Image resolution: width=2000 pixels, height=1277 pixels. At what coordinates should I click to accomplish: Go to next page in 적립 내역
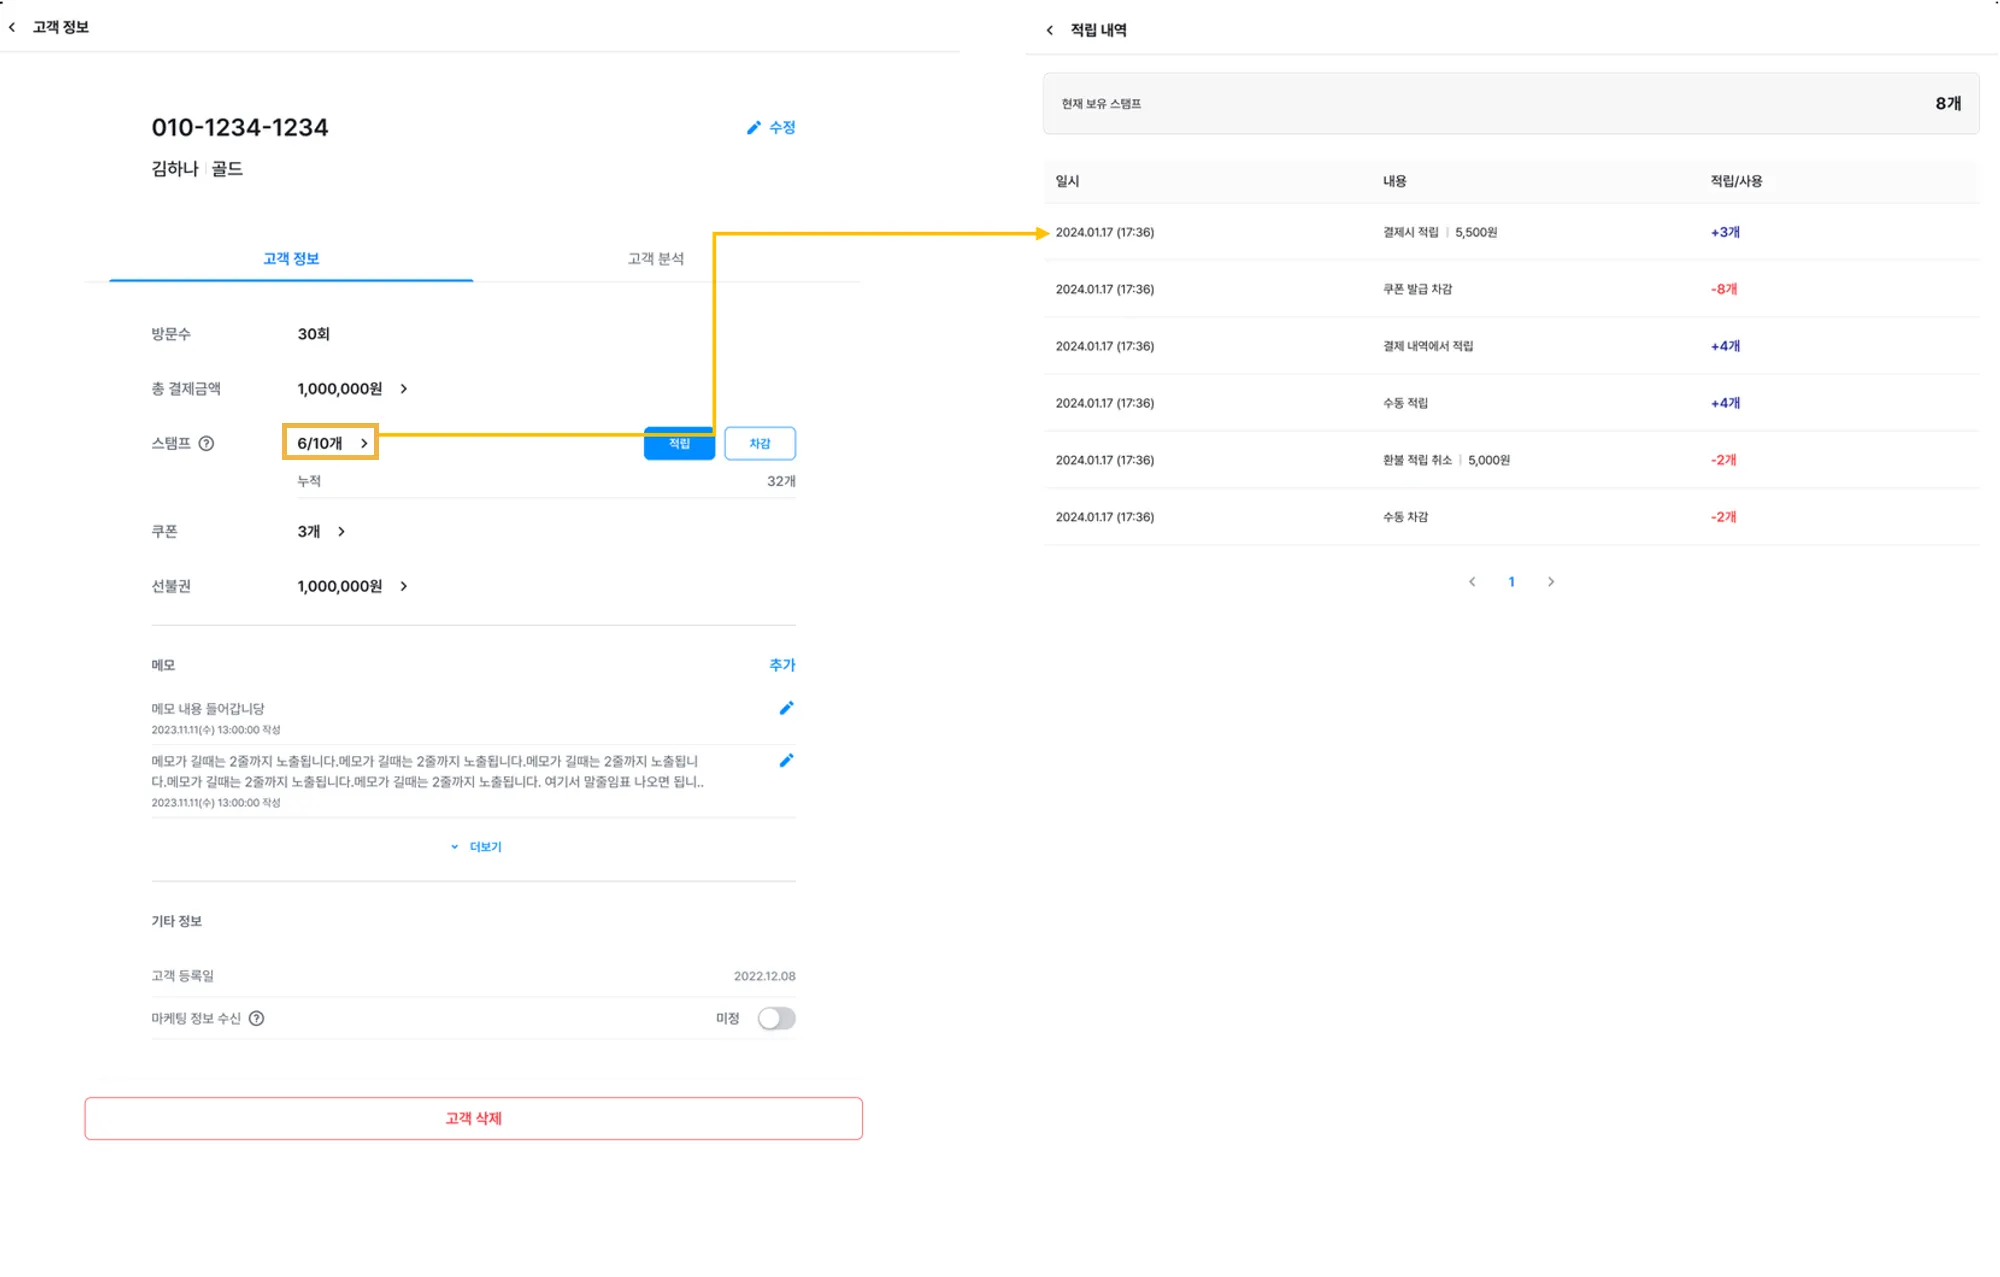[1551, 582]
